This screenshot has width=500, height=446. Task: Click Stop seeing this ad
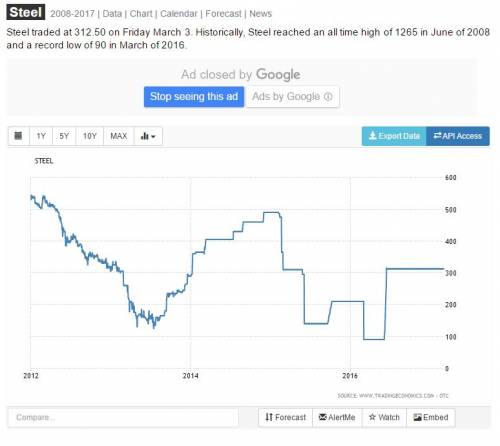pos(194,97)
